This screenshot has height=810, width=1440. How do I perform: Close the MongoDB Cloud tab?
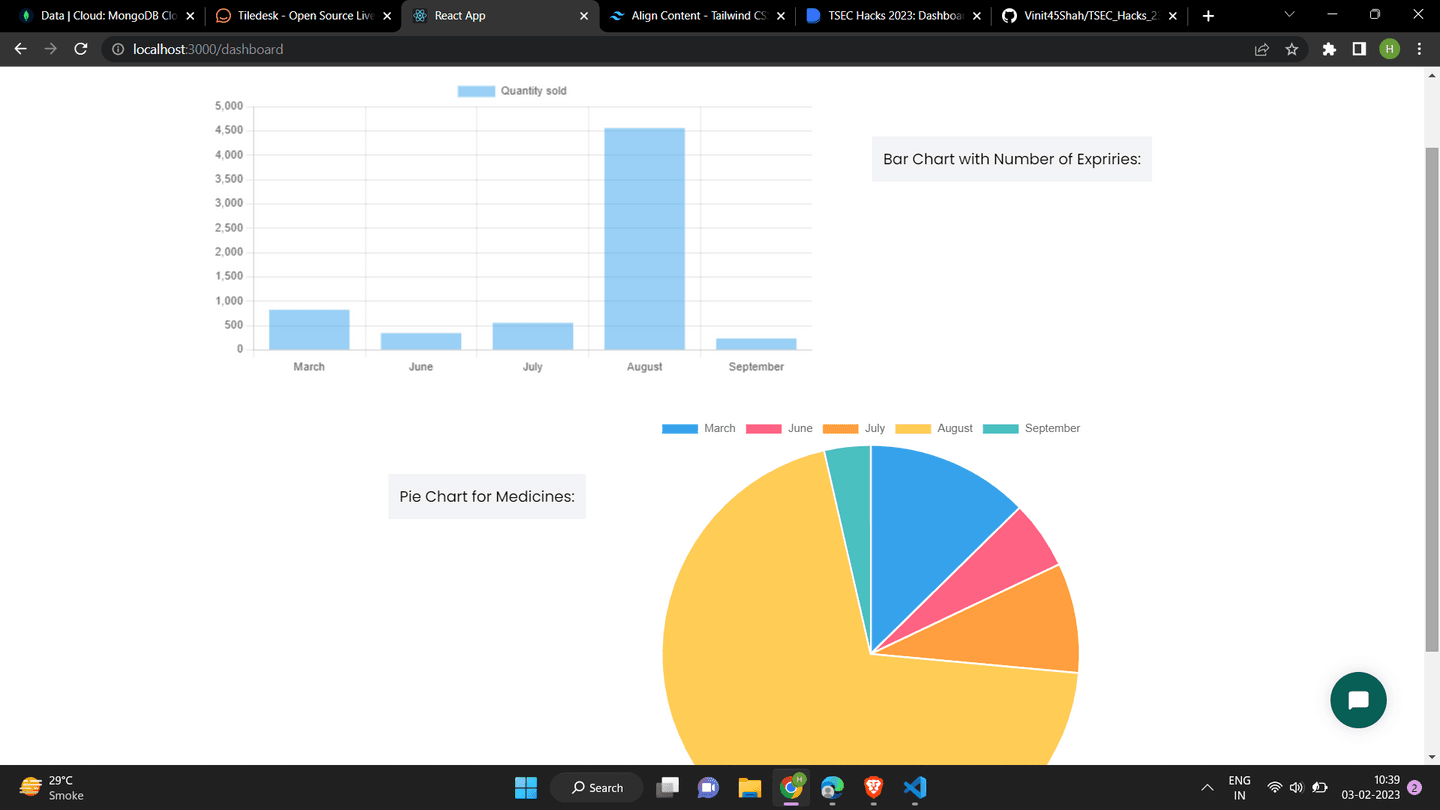click(x=190, y=16)
